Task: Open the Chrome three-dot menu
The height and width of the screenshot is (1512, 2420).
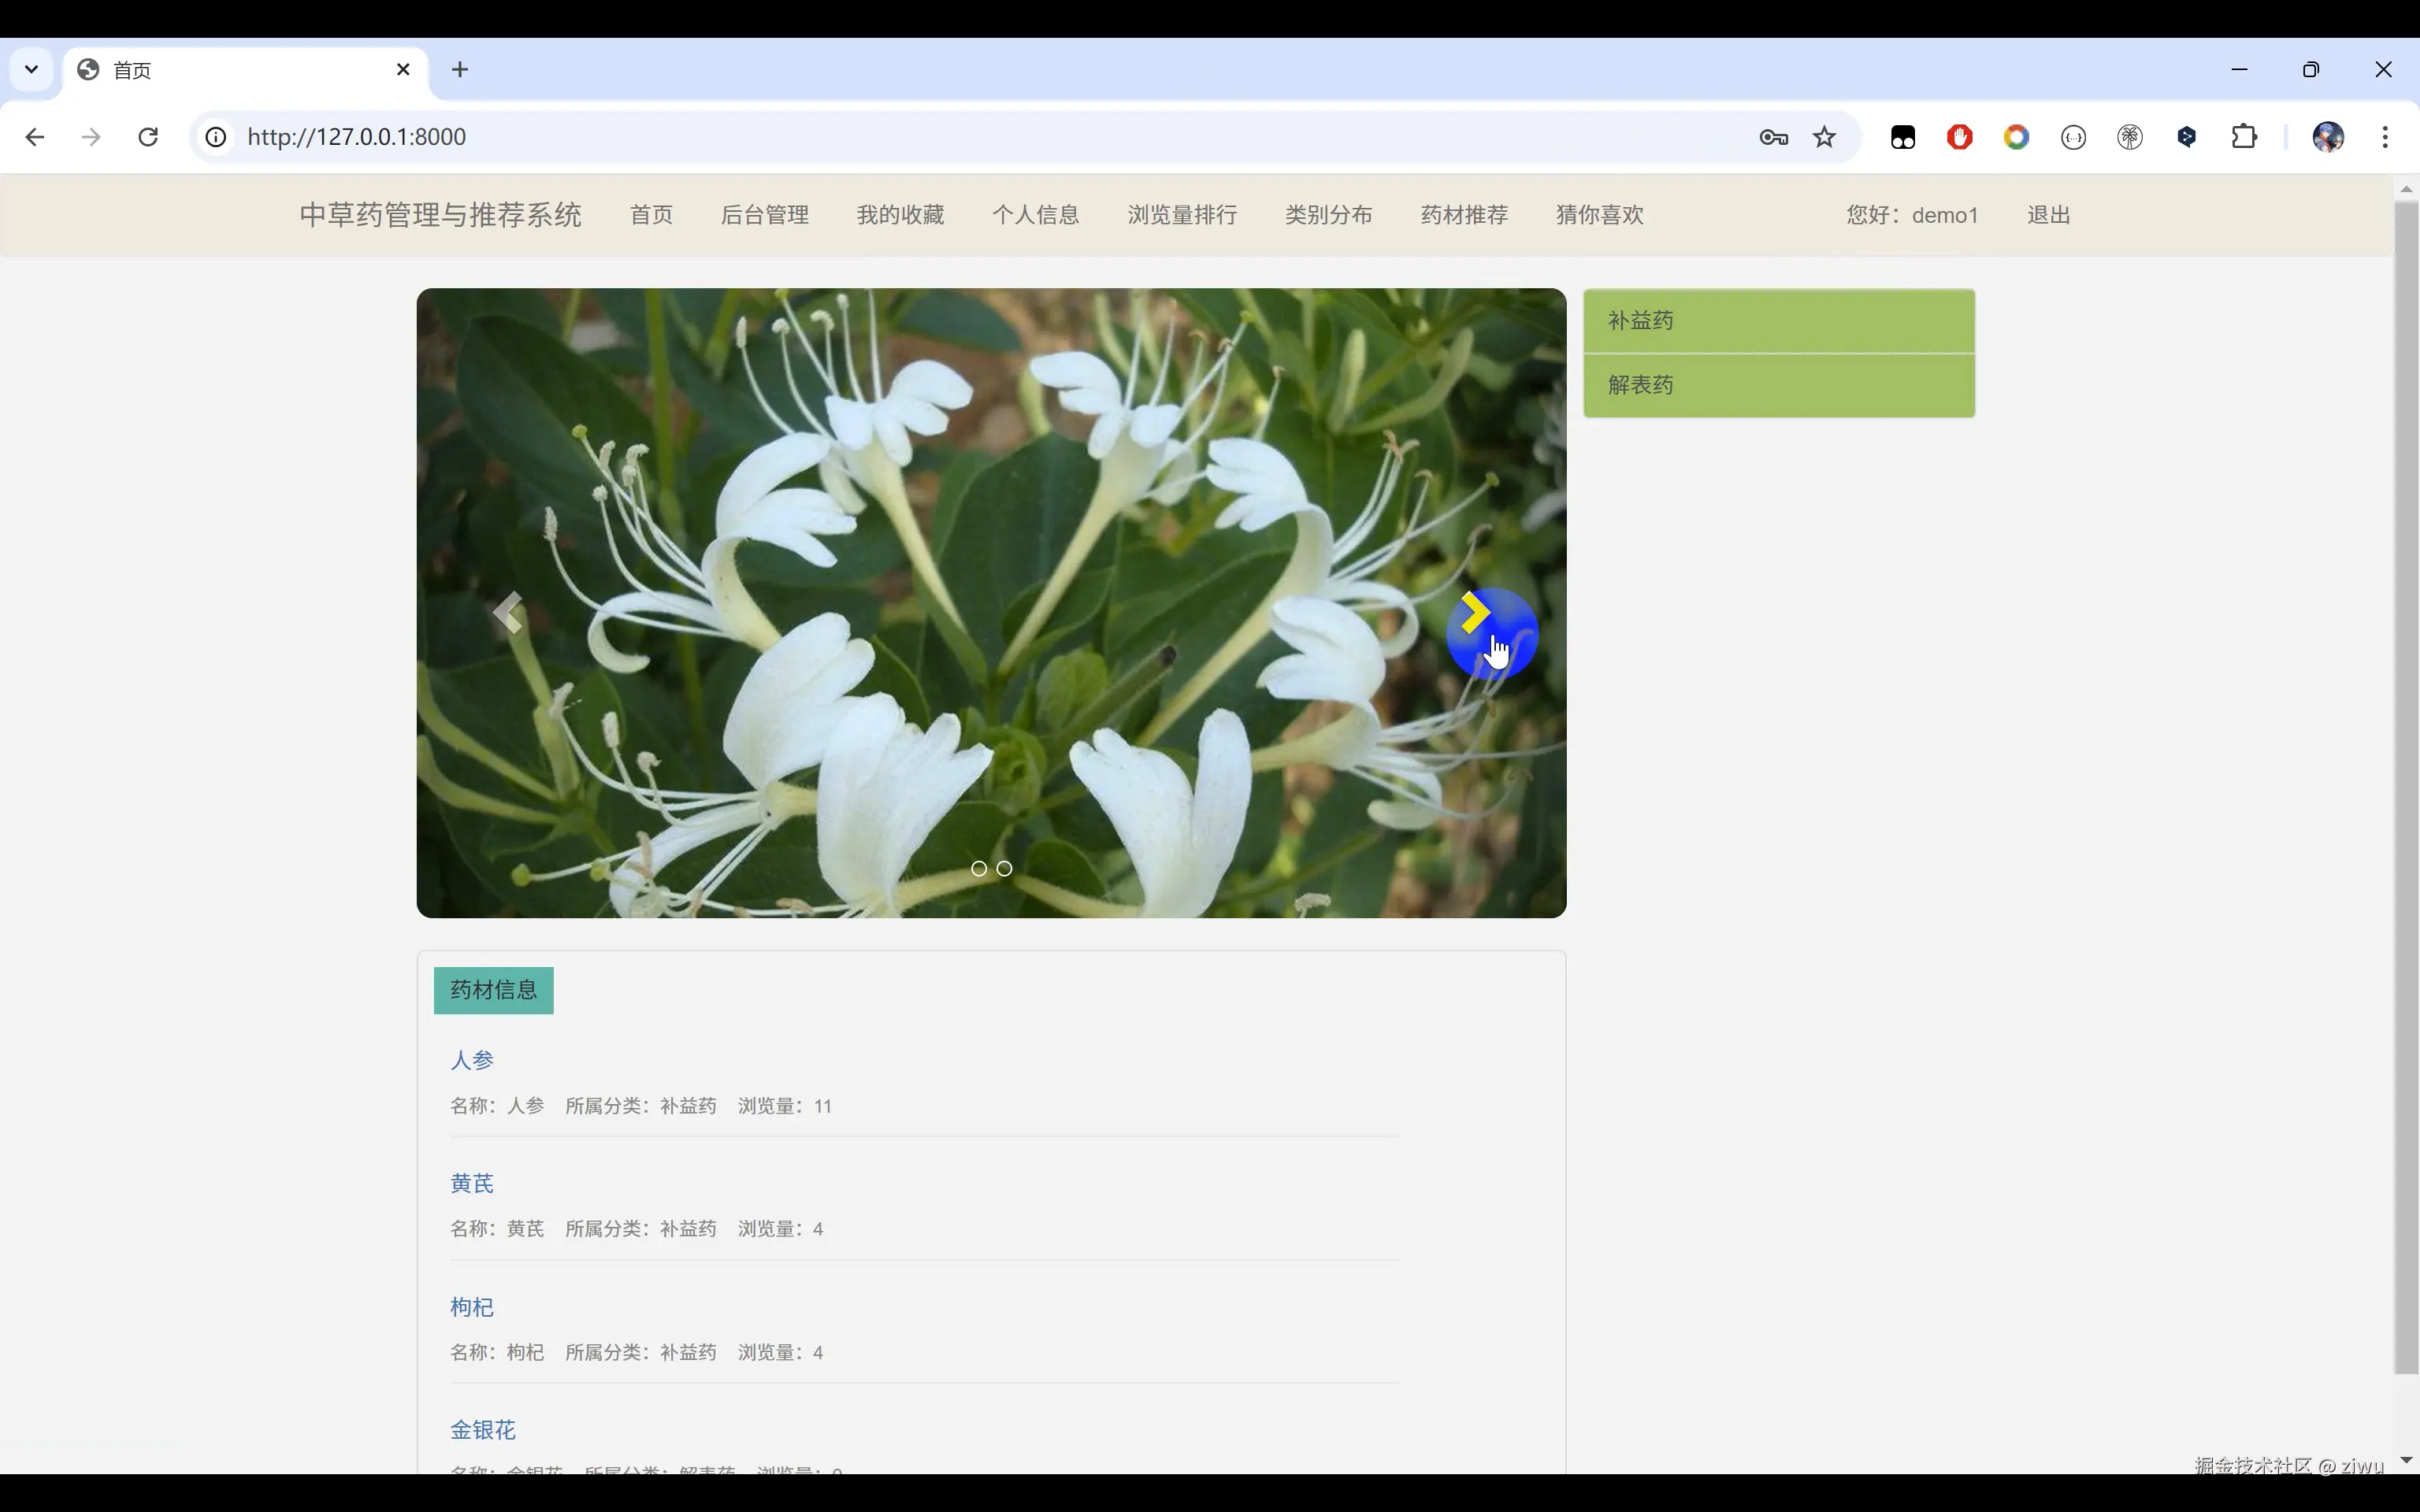Action: (x=2385, y=137)
